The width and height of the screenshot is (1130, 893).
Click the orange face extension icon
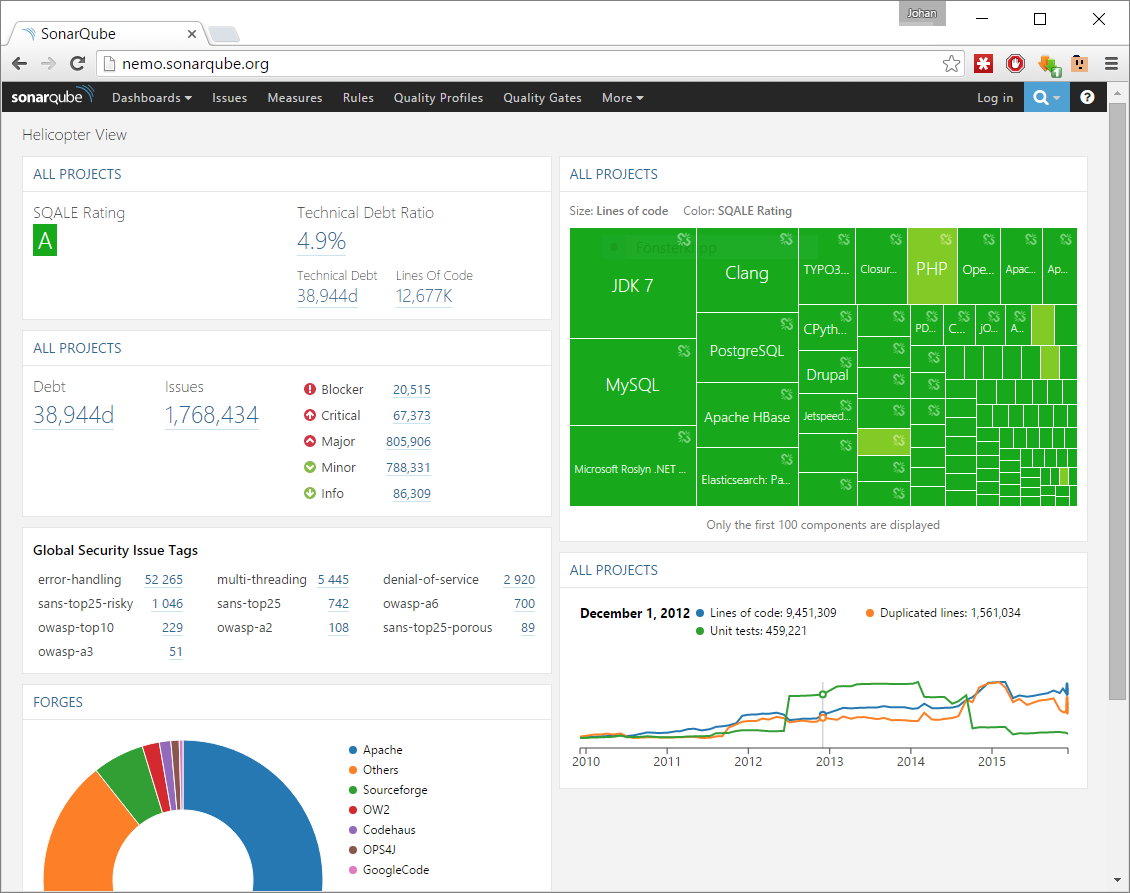coord(1079,63)
